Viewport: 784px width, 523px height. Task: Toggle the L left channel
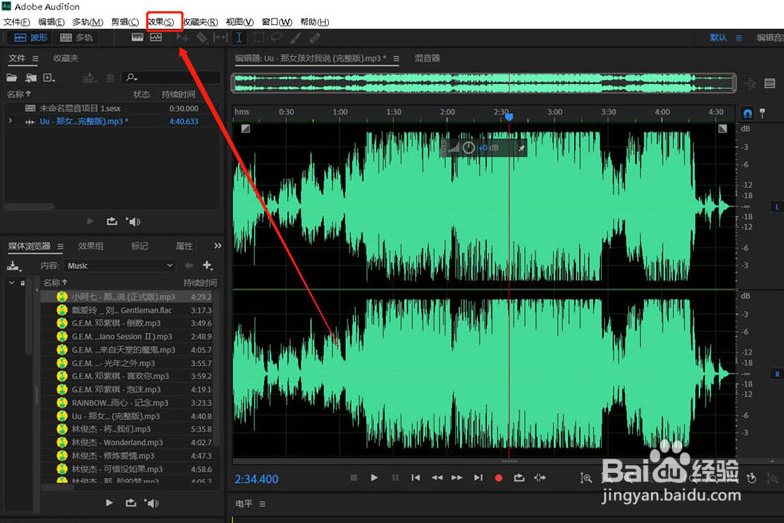[777, 206]
